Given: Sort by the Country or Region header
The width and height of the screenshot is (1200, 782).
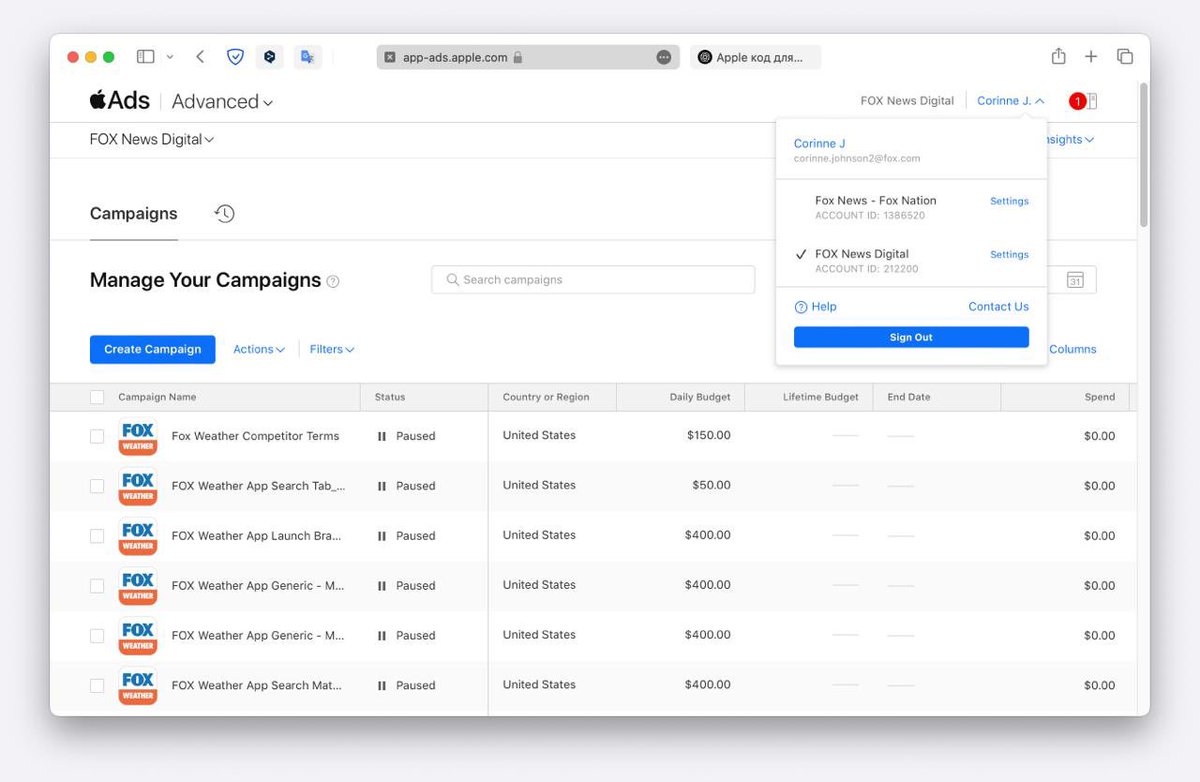Looking at the screenshot, I should (x=546, y=397).
